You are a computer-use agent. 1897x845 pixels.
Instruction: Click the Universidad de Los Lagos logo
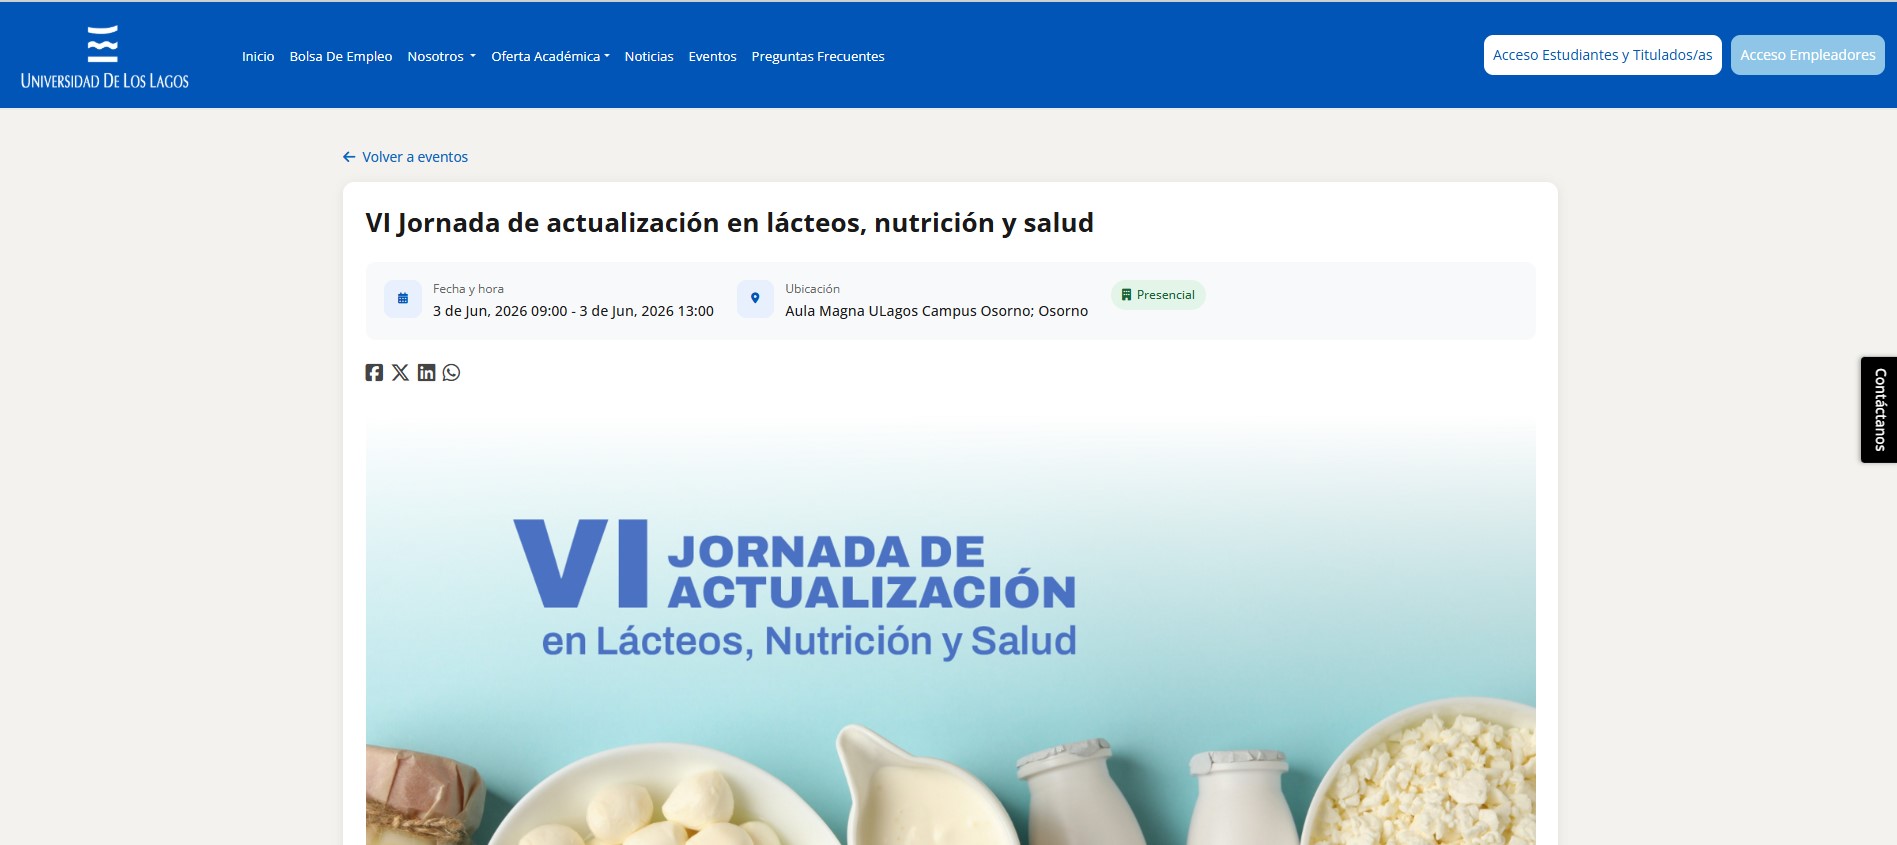(104, 57)
